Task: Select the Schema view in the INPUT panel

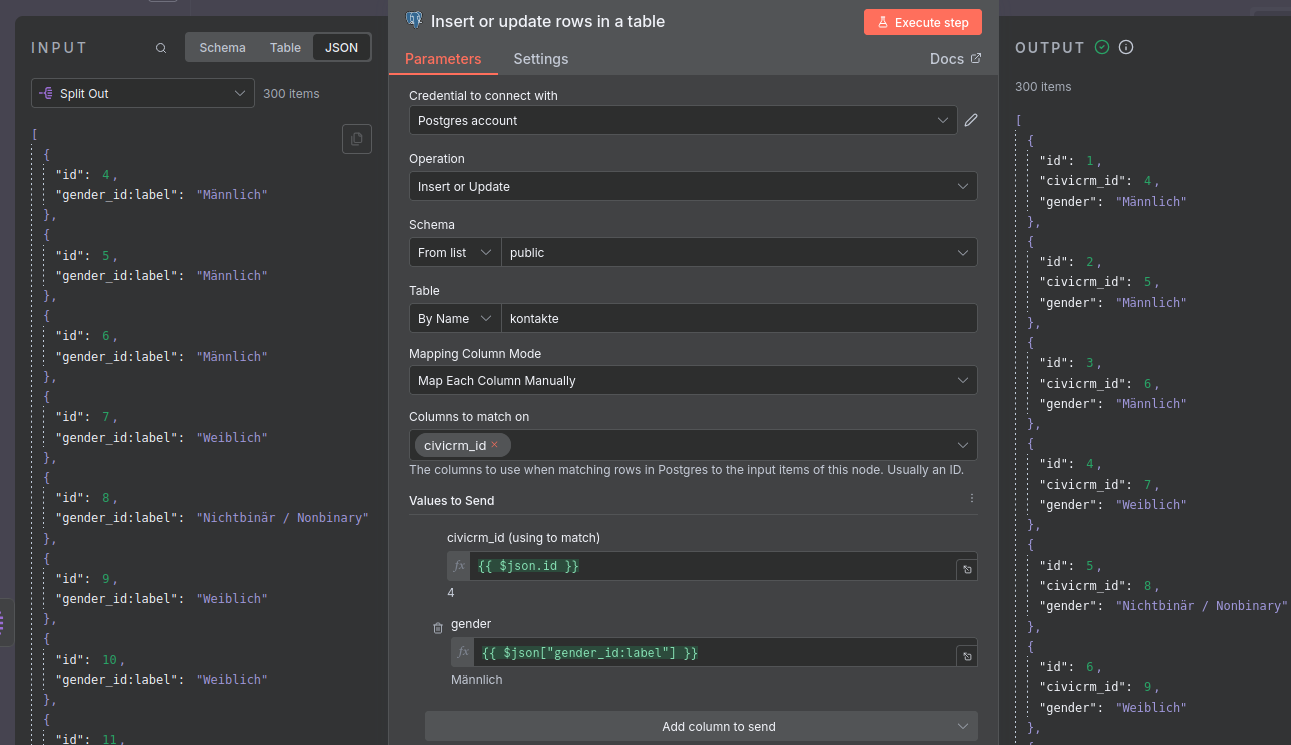Action: (x=222, y=47)
